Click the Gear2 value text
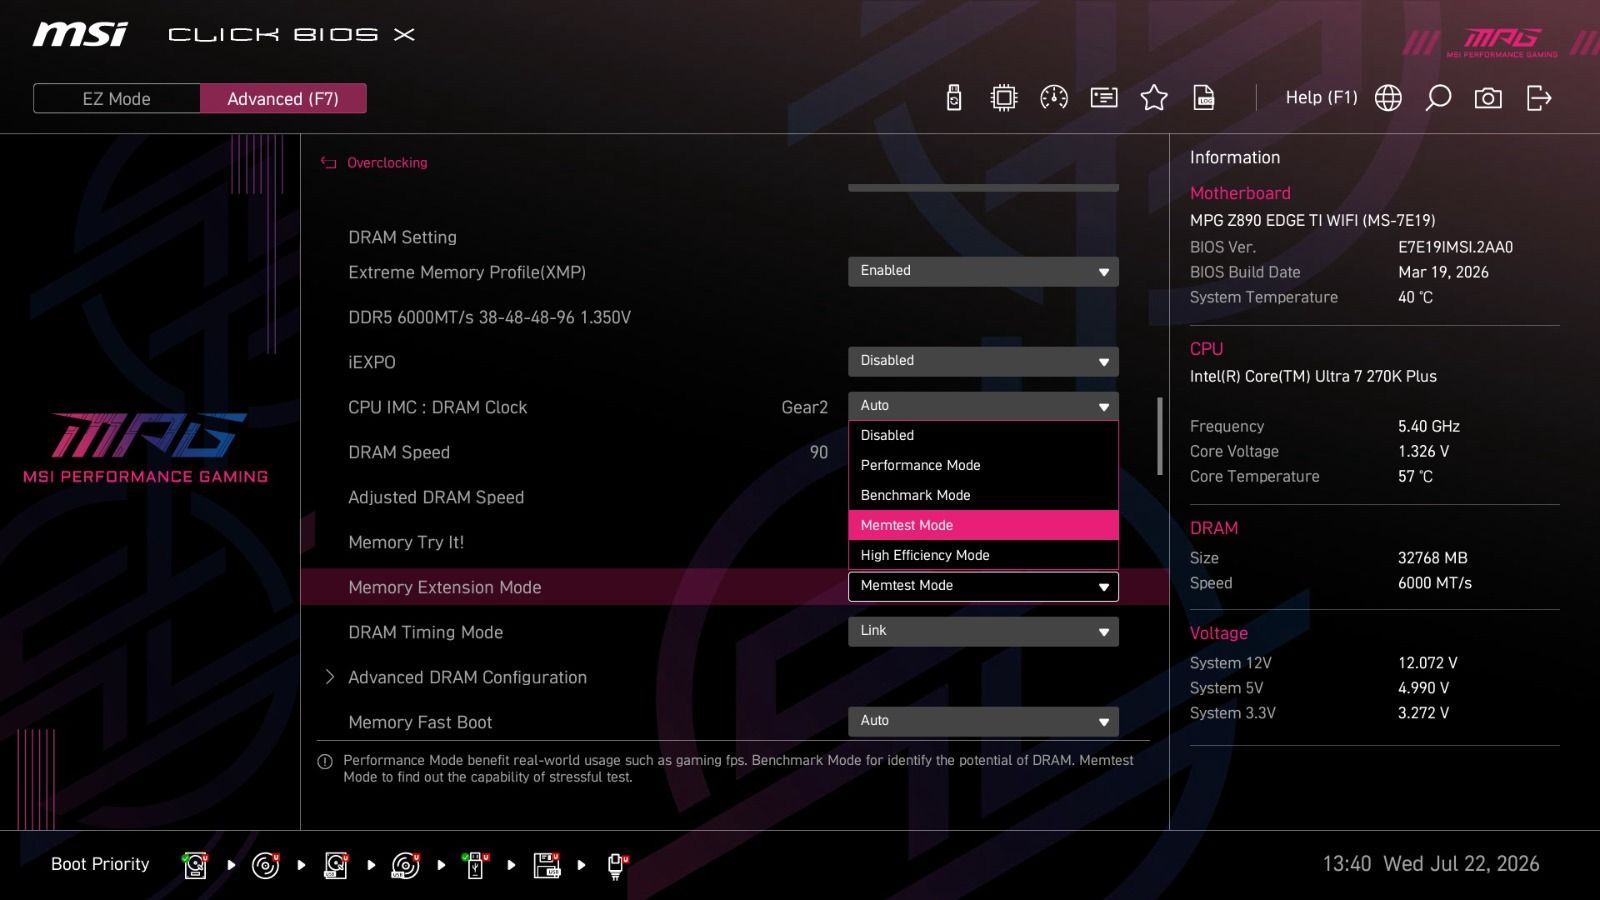The height and width of the screenshot is (900, 1600). point(805,407)
